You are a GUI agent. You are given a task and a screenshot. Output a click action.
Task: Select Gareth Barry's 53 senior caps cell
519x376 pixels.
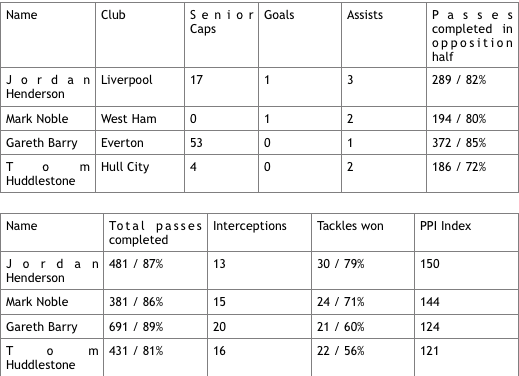point(221,143)
